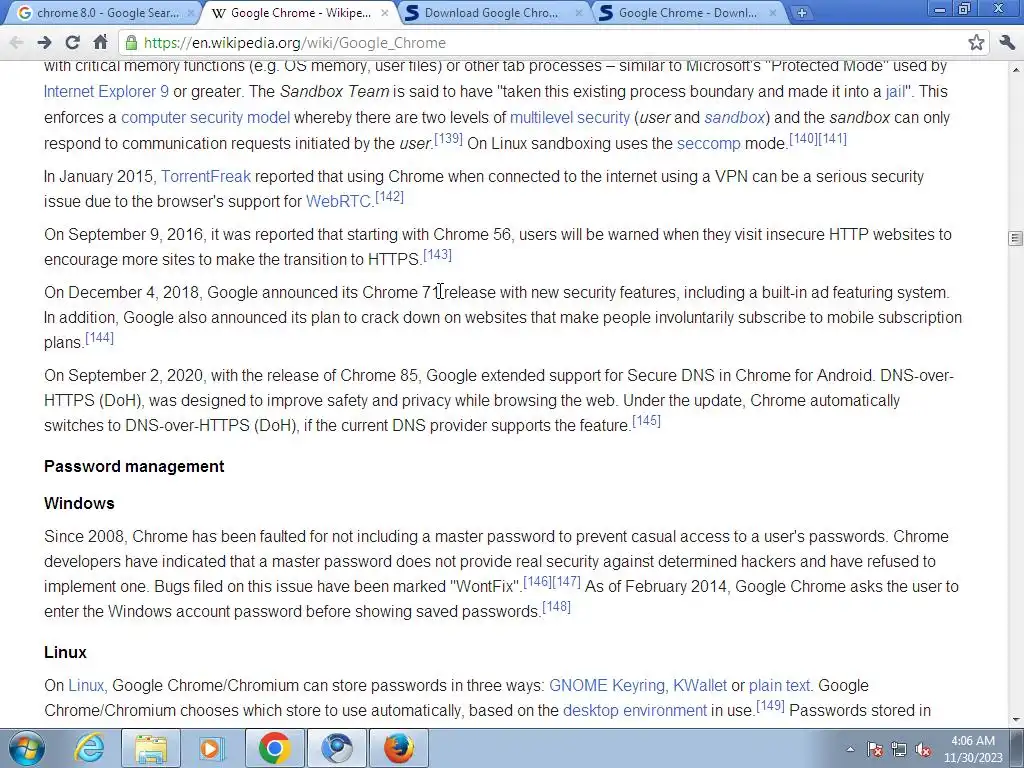Follow the WebRTC link
Screen dimensions: 1024x768
pyautogui.click(x=338, y=201)
